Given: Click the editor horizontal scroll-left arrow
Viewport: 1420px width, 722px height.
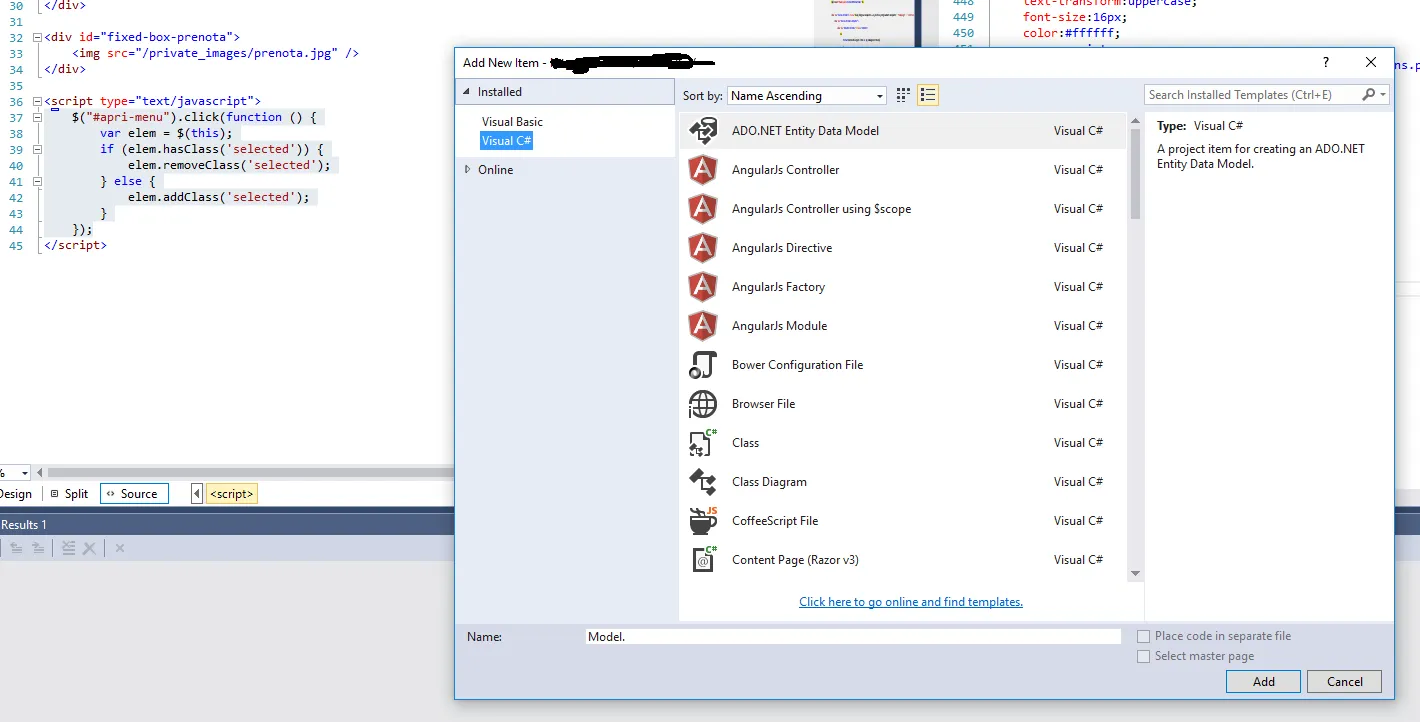Looking at the screenshot, I should click(x=39, y=473).
